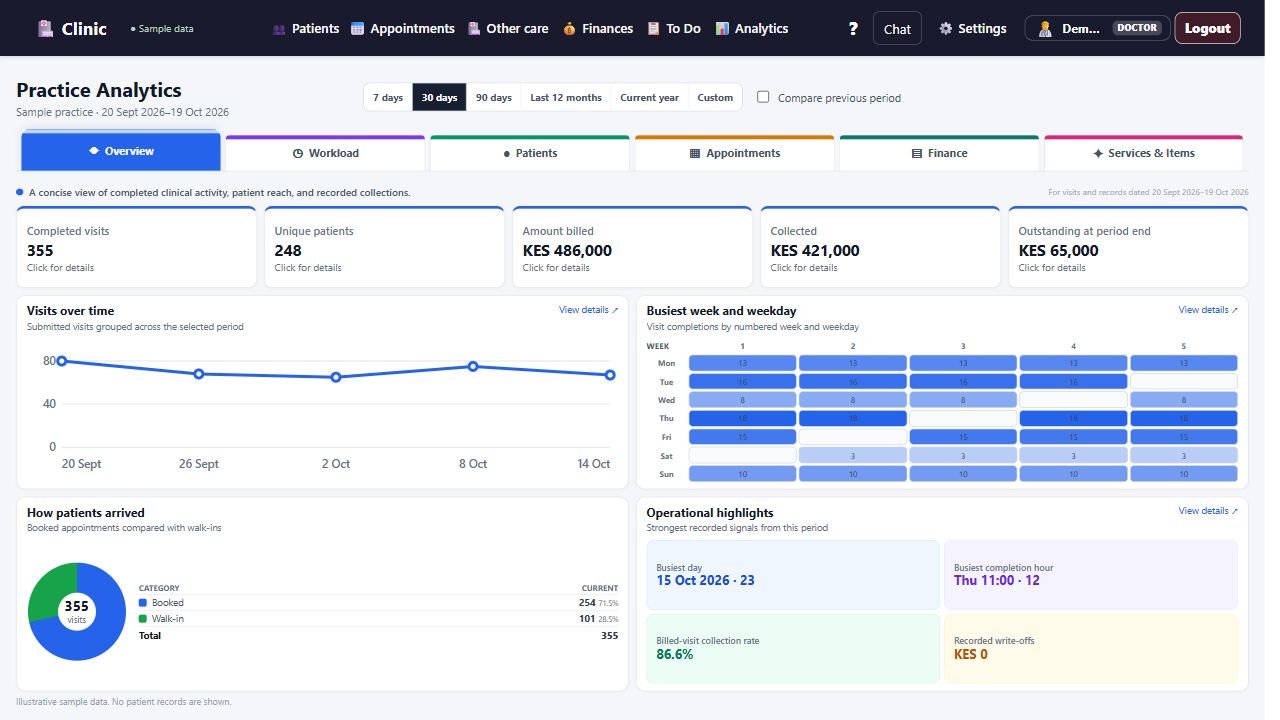Open the Collected KES 421,000 card
The image size is (1280, 720).
[881, 247]
